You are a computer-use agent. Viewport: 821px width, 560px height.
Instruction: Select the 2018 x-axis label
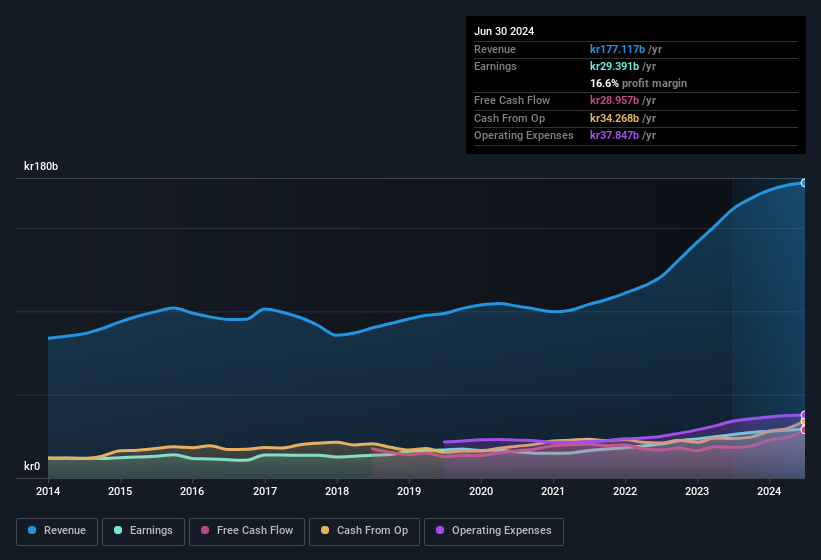click(337, 491)
